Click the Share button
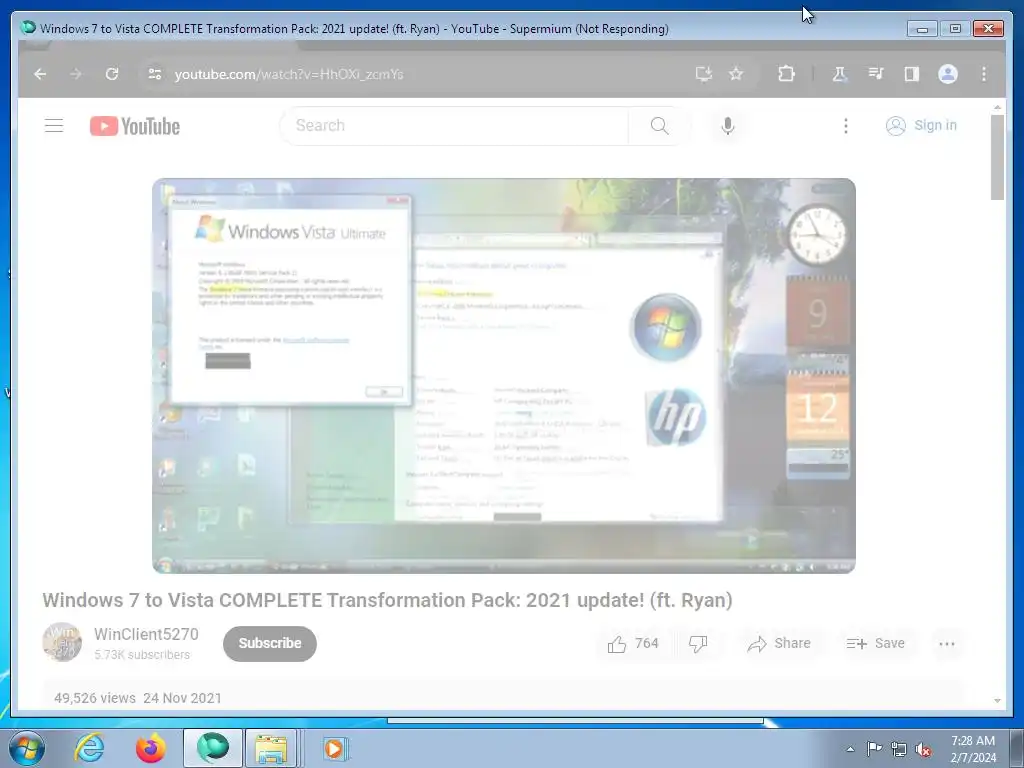The image size is (1024, 768). (779, 644)
